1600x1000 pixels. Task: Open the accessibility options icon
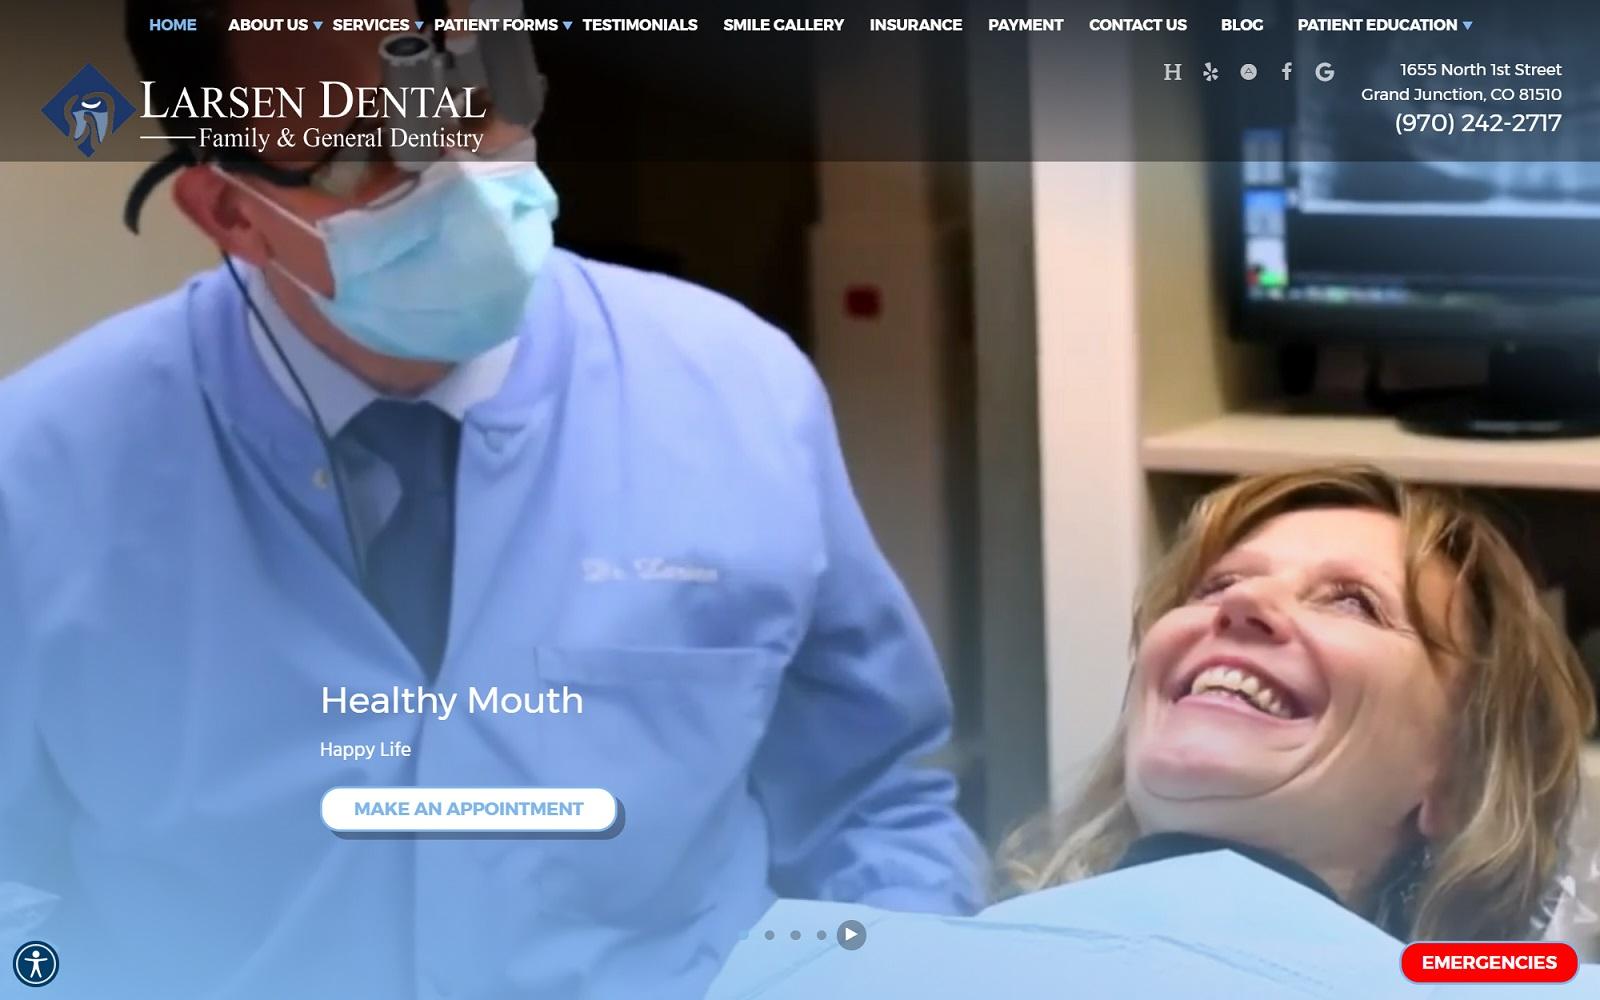coord(36,964)
